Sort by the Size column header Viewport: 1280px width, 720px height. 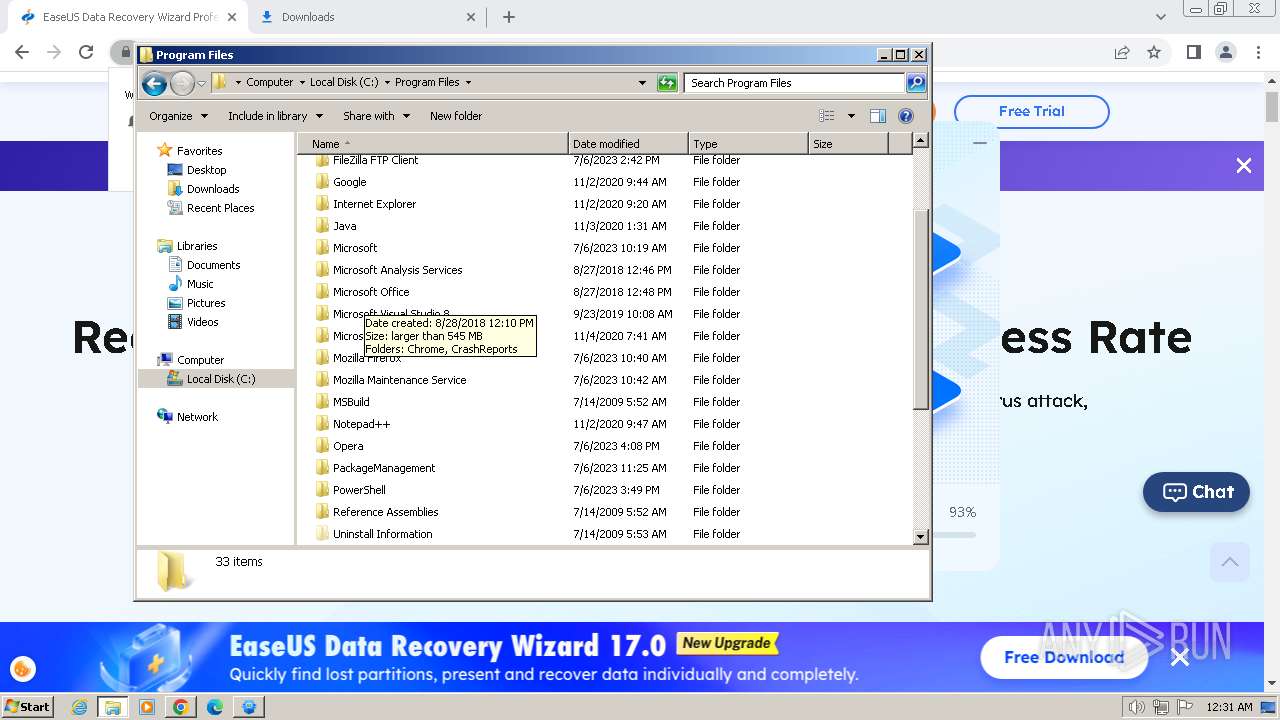click(x=848, y=144)
